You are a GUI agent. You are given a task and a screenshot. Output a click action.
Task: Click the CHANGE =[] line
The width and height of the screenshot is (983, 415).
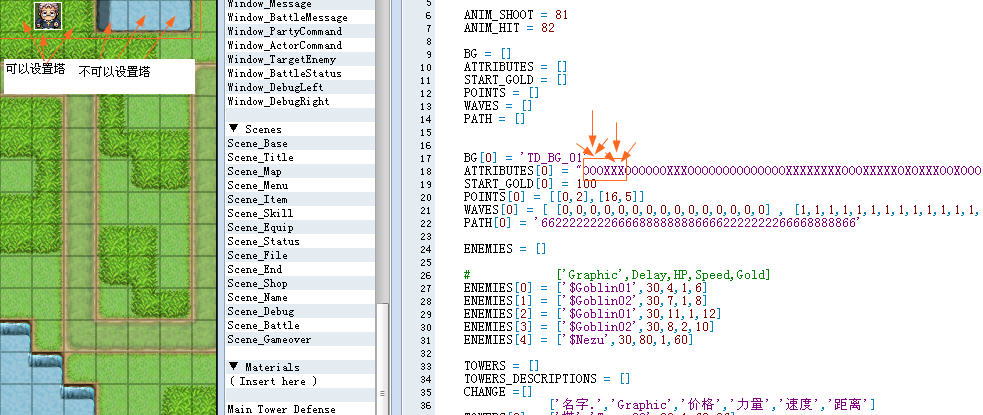pos(498,392)
